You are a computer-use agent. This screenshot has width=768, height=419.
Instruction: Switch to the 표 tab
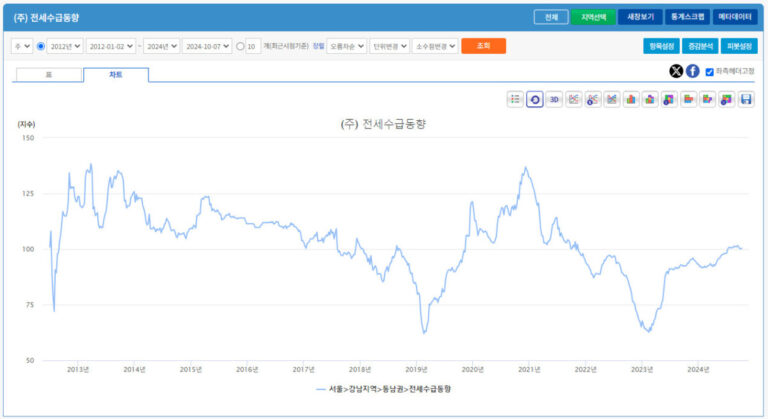[x=48, y=74]
